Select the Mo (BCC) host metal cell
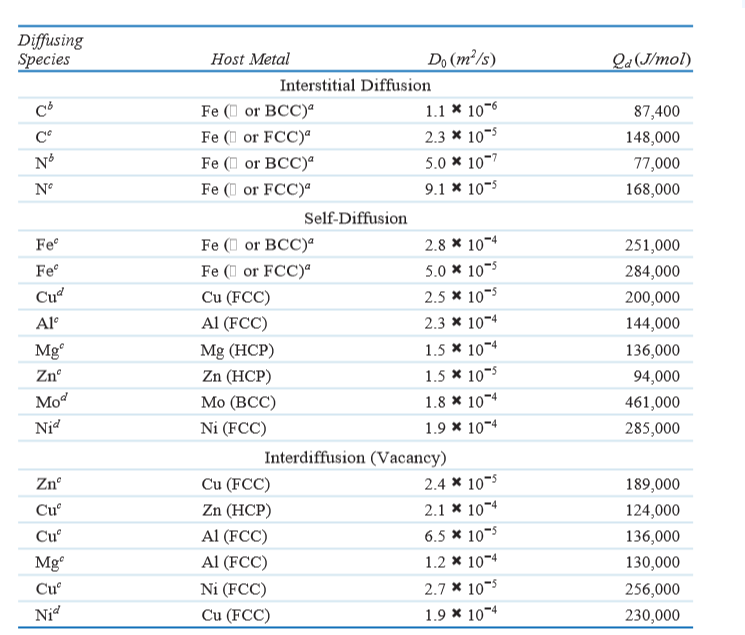This screenshot has width=745, height=635. (238, 403)
